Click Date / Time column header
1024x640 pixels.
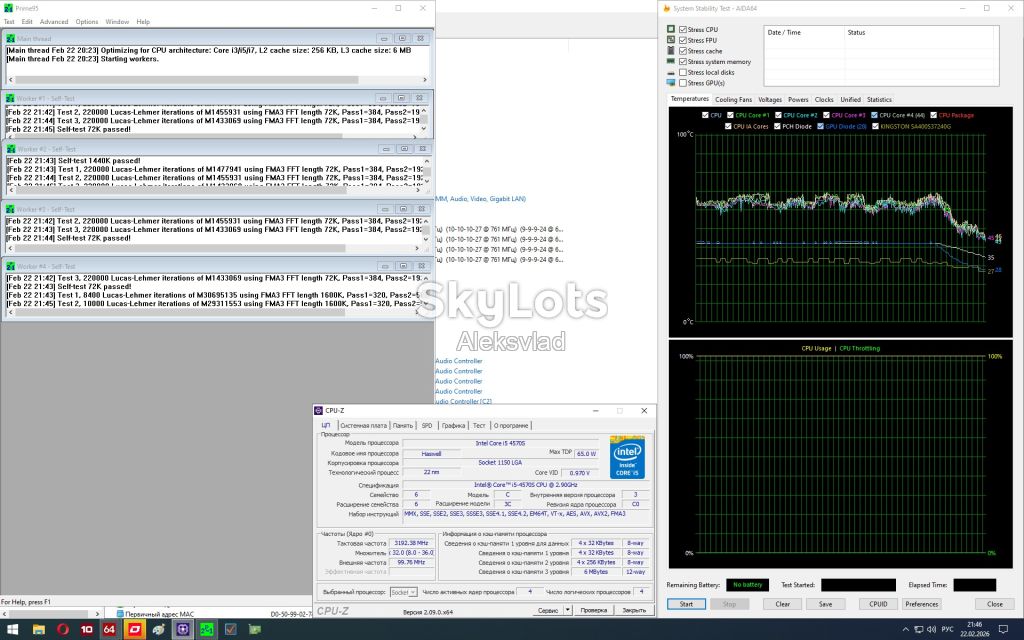[803, 32]
